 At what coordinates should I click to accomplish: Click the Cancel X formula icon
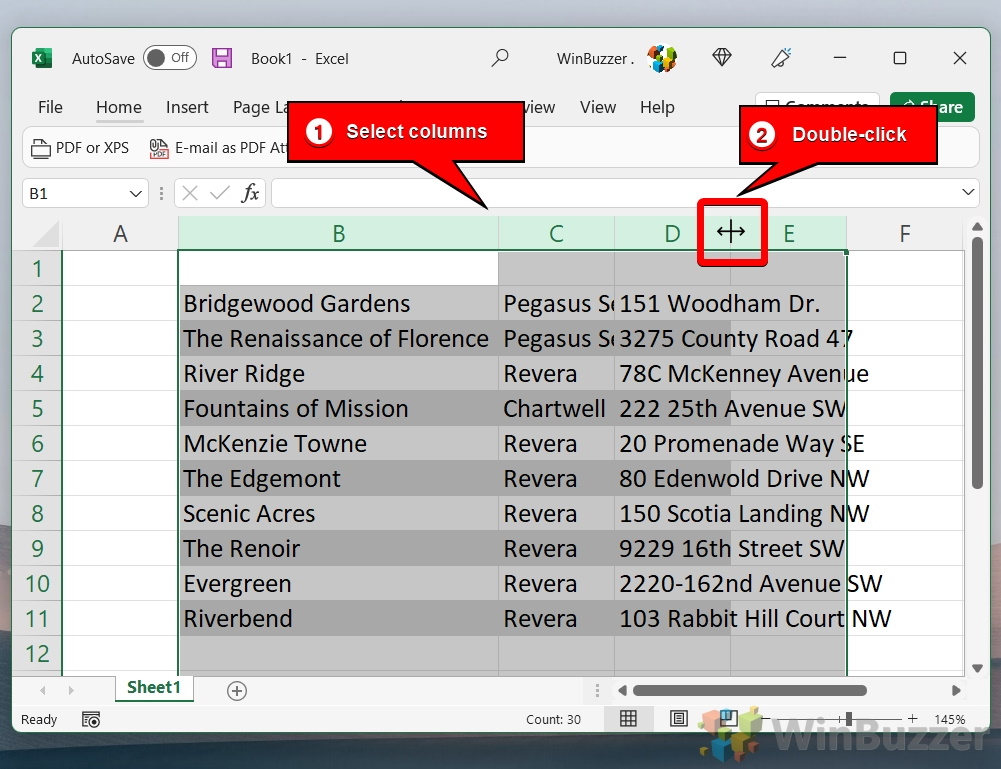tap(190, 193)
